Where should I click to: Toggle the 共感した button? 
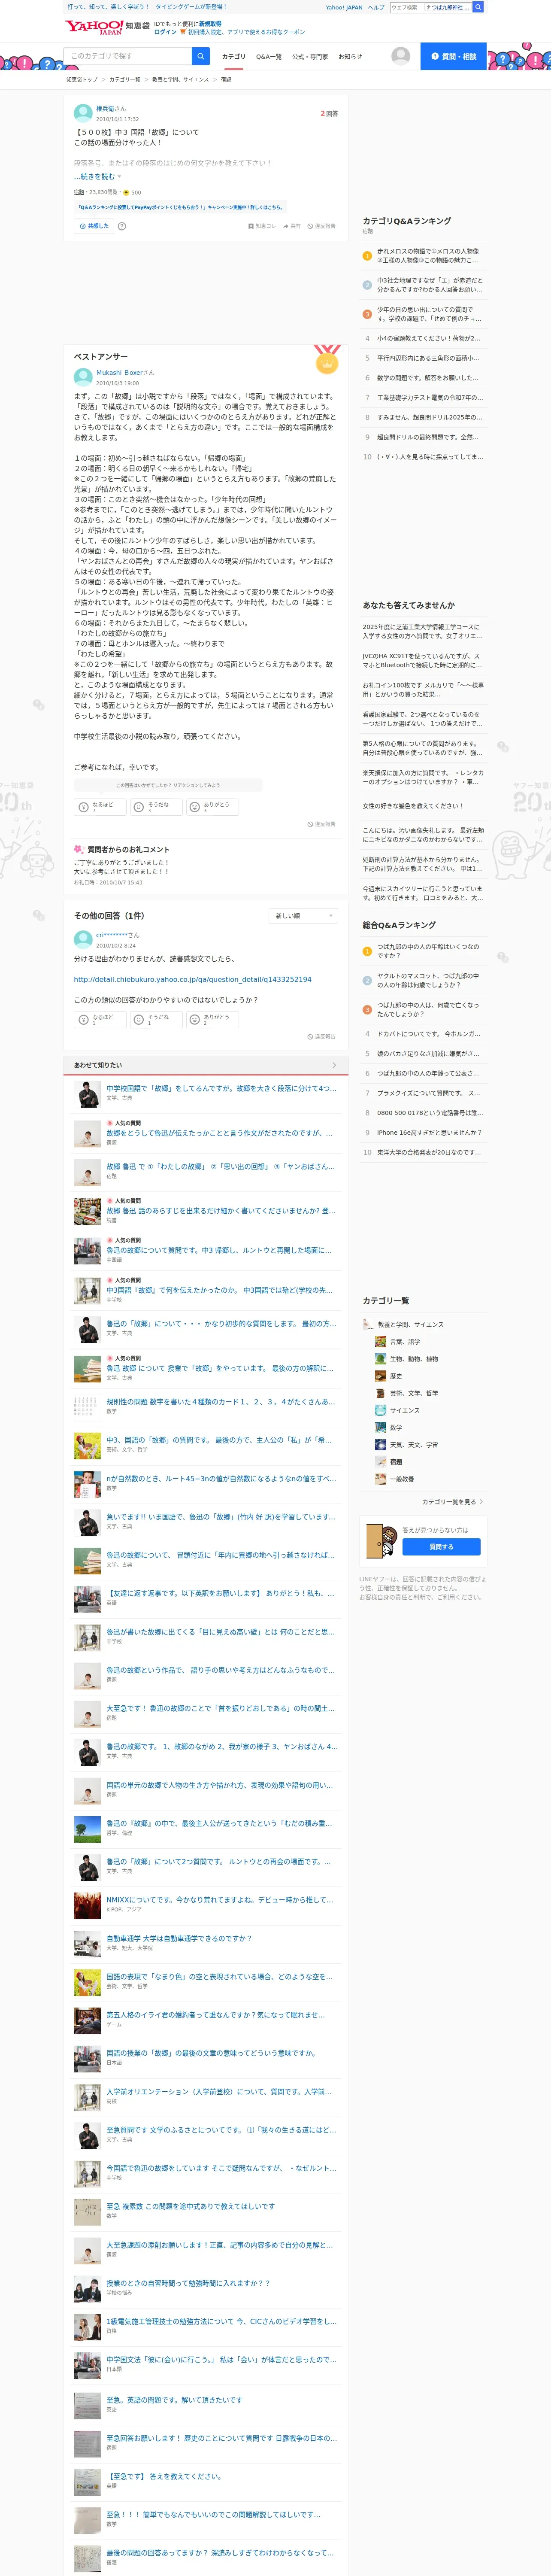point(94,226)
